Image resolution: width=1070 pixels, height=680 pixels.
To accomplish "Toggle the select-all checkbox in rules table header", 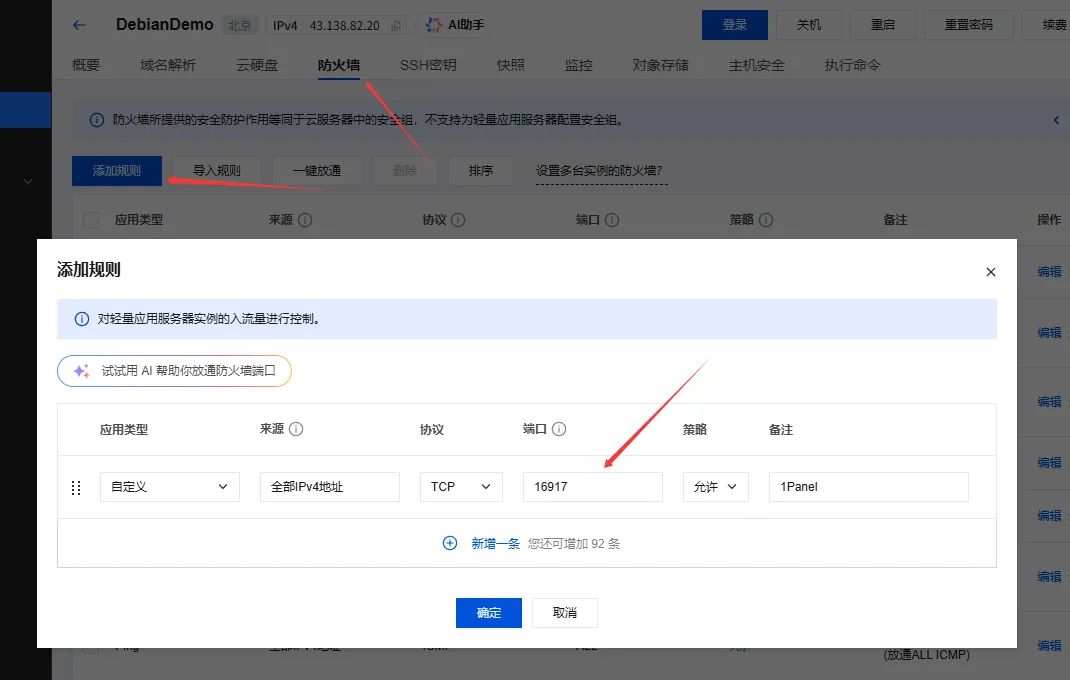I will (91, 219).
